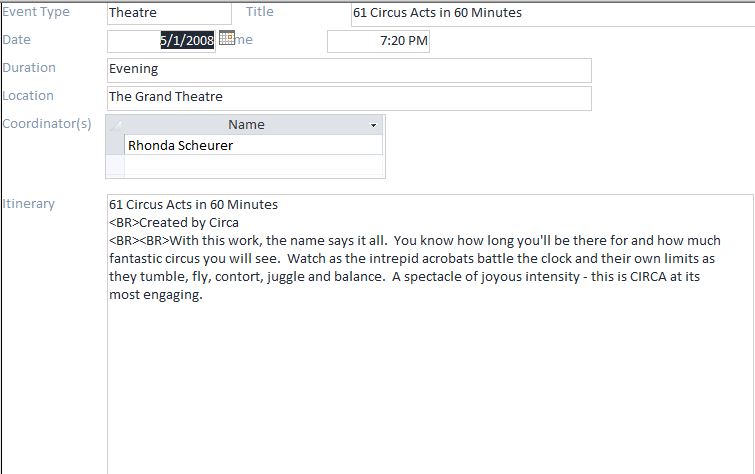Screen dimensions: 755x474
Task: Click the 'most engaging.' itinerary line
Action: [x=156, y=295]
